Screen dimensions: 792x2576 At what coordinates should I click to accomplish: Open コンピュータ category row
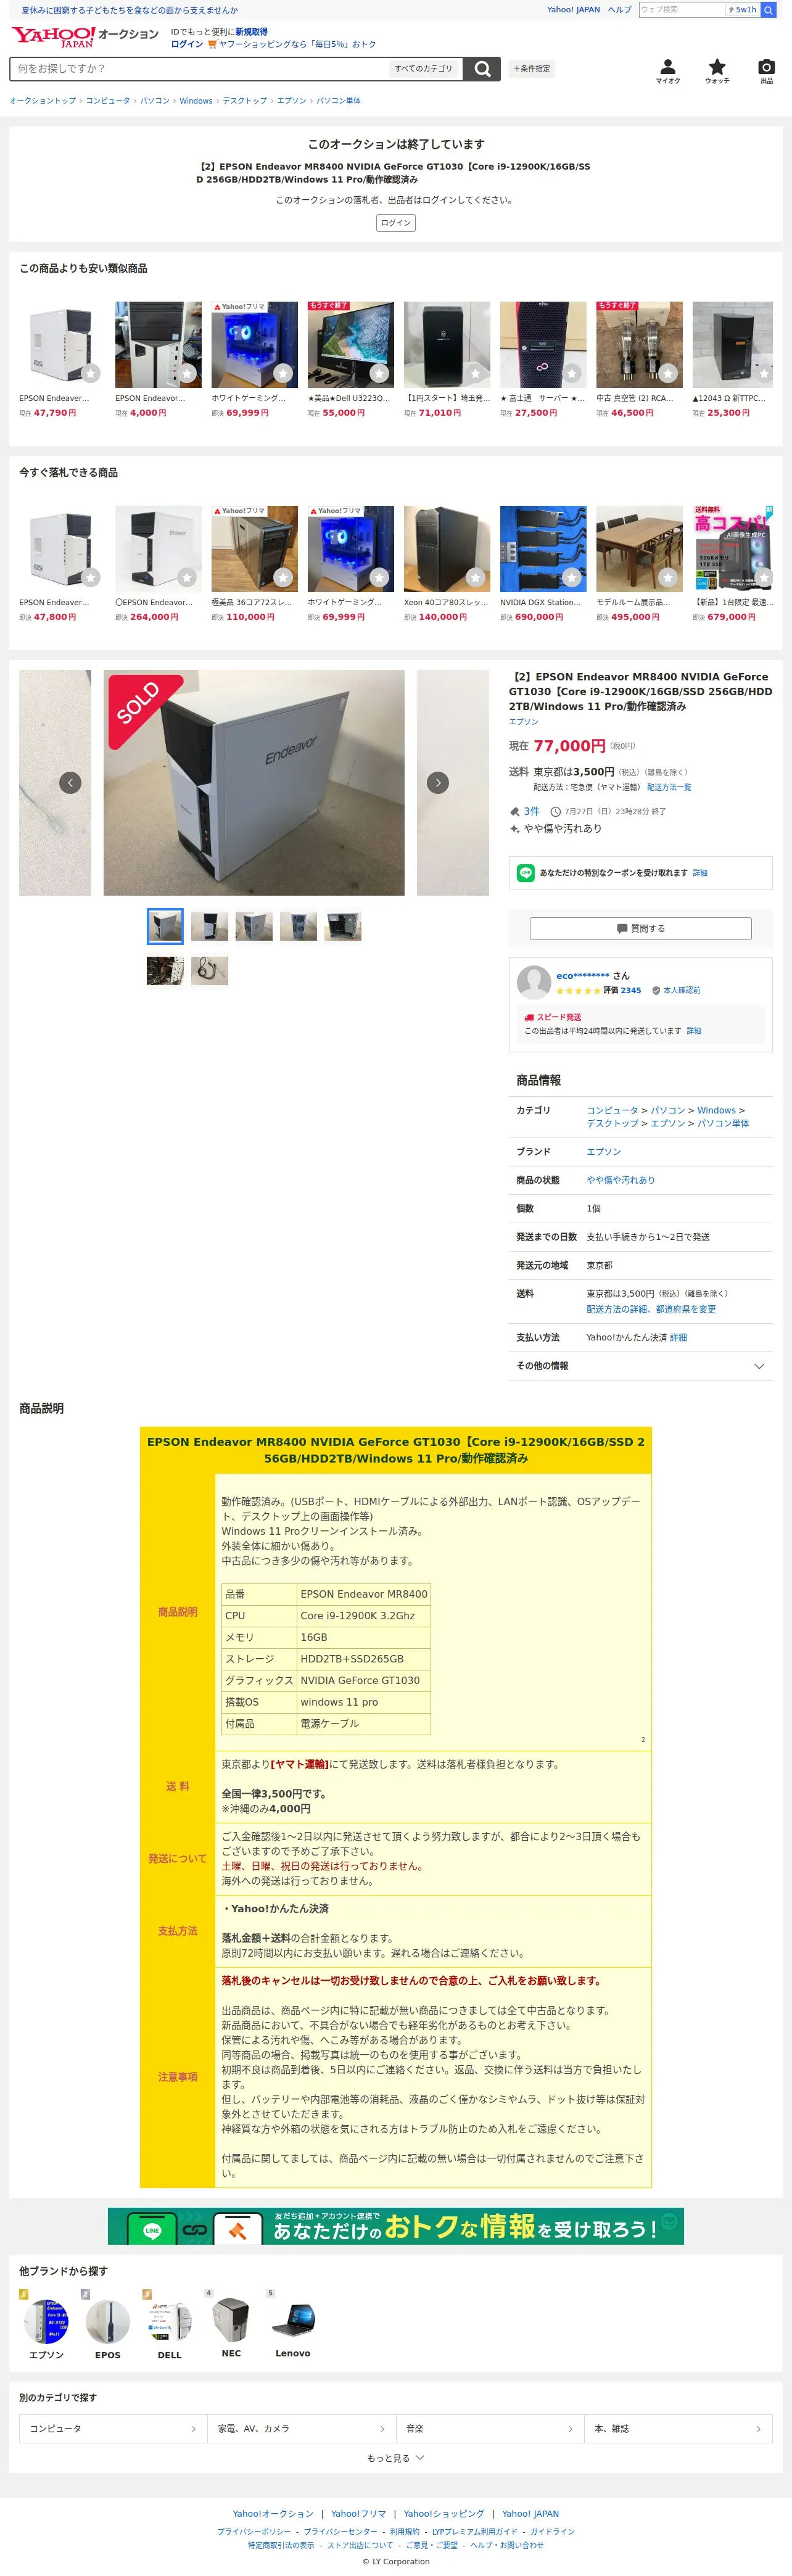tap(113, 2429)
